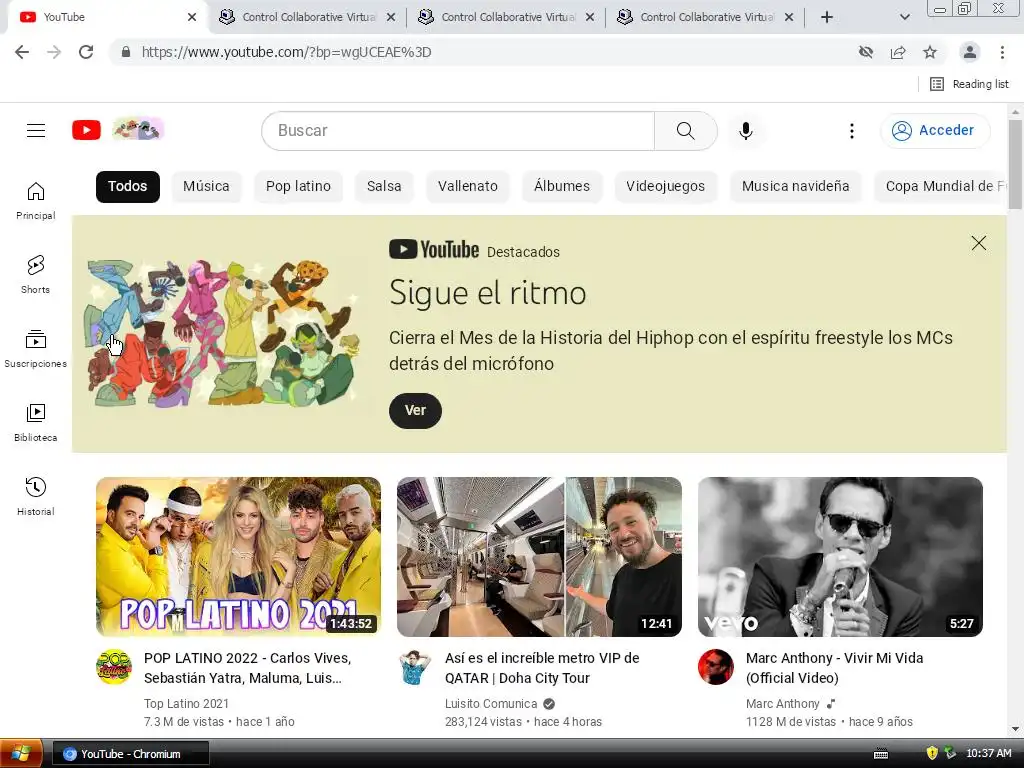Go to Principal home in sidebar
Screen dimensions: 1024x768
pos(36,200)
